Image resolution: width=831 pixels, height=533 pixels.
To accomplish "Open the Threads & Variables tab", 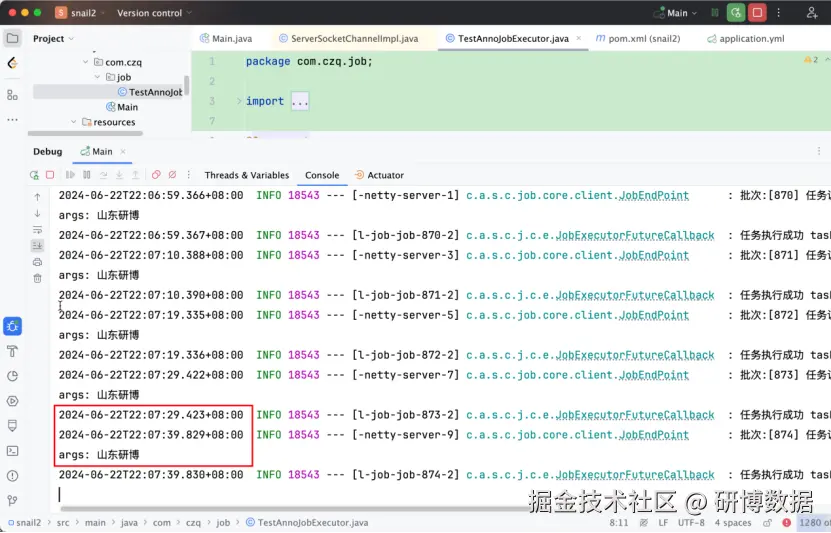I will (x=246, y=175).
